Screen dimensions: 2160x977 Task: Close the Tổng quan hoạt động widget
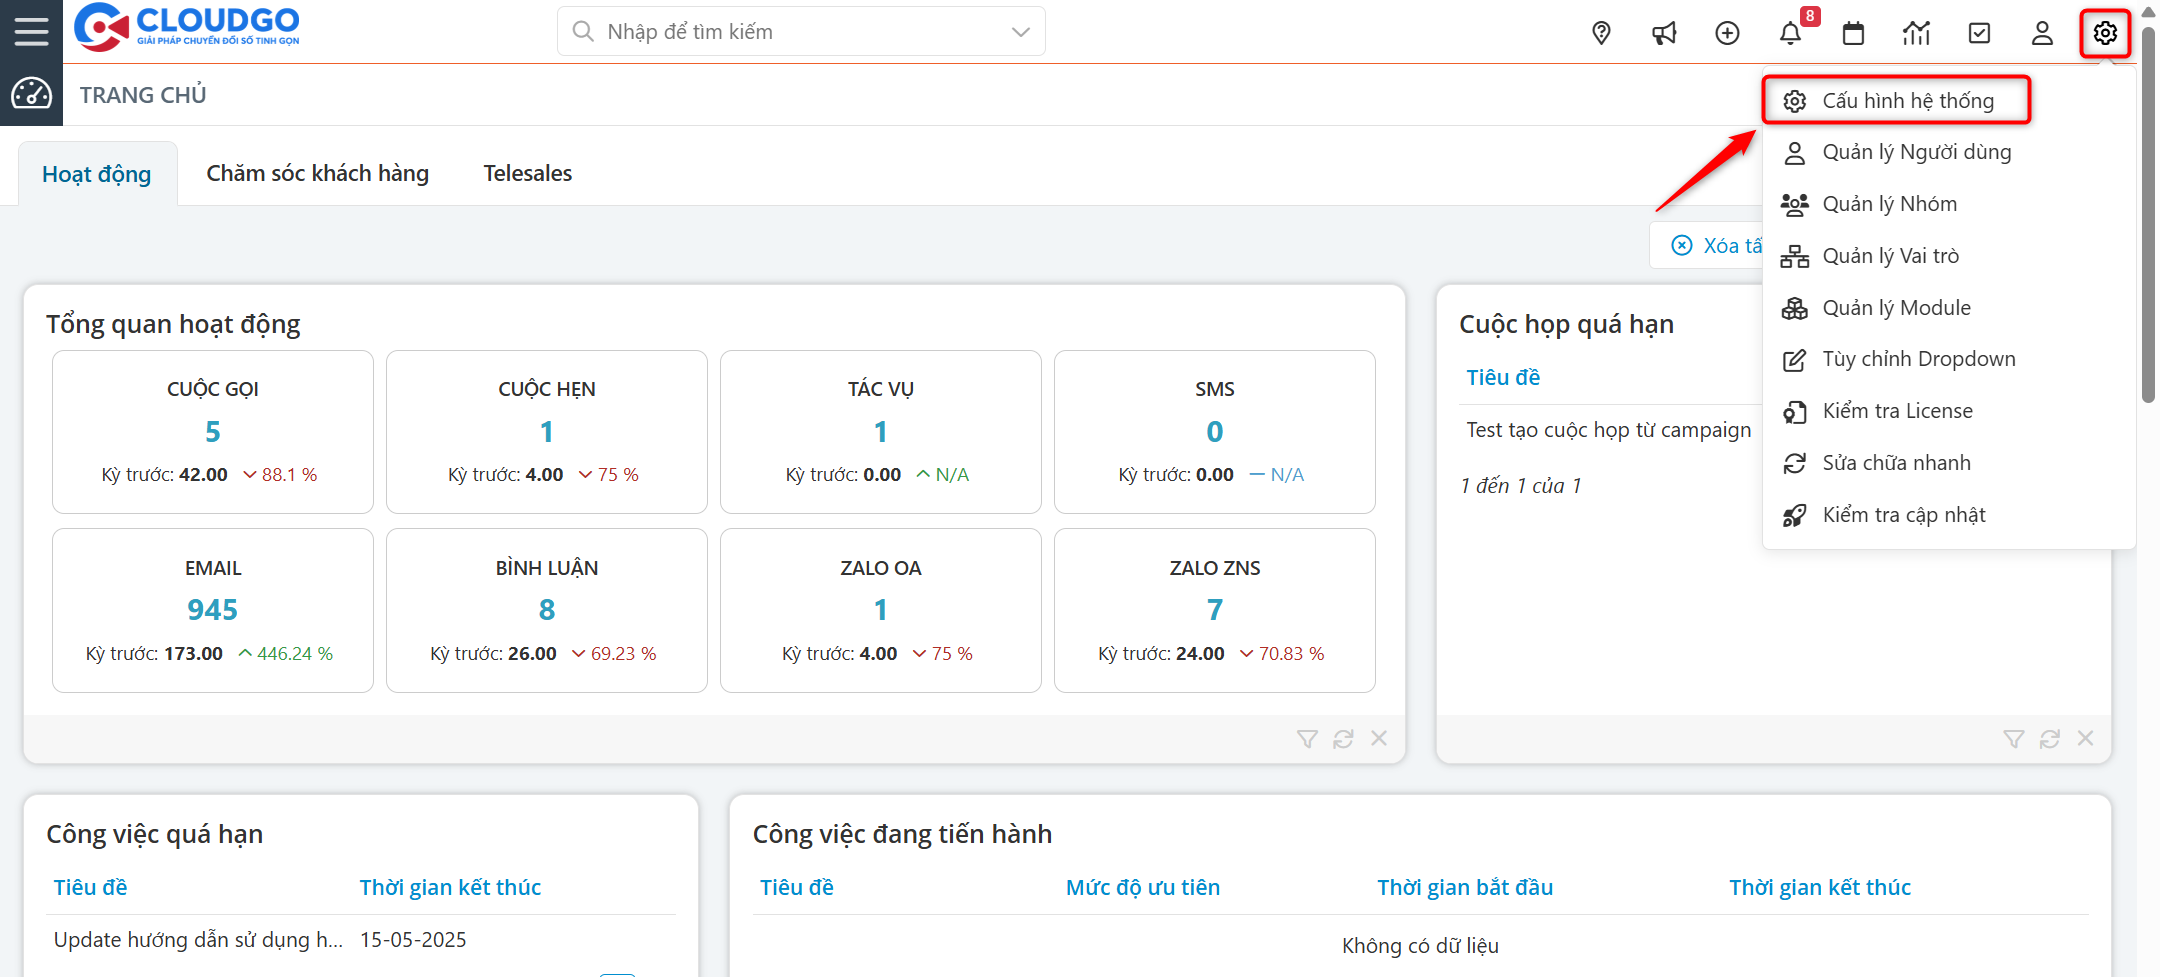pos(1379,739)
